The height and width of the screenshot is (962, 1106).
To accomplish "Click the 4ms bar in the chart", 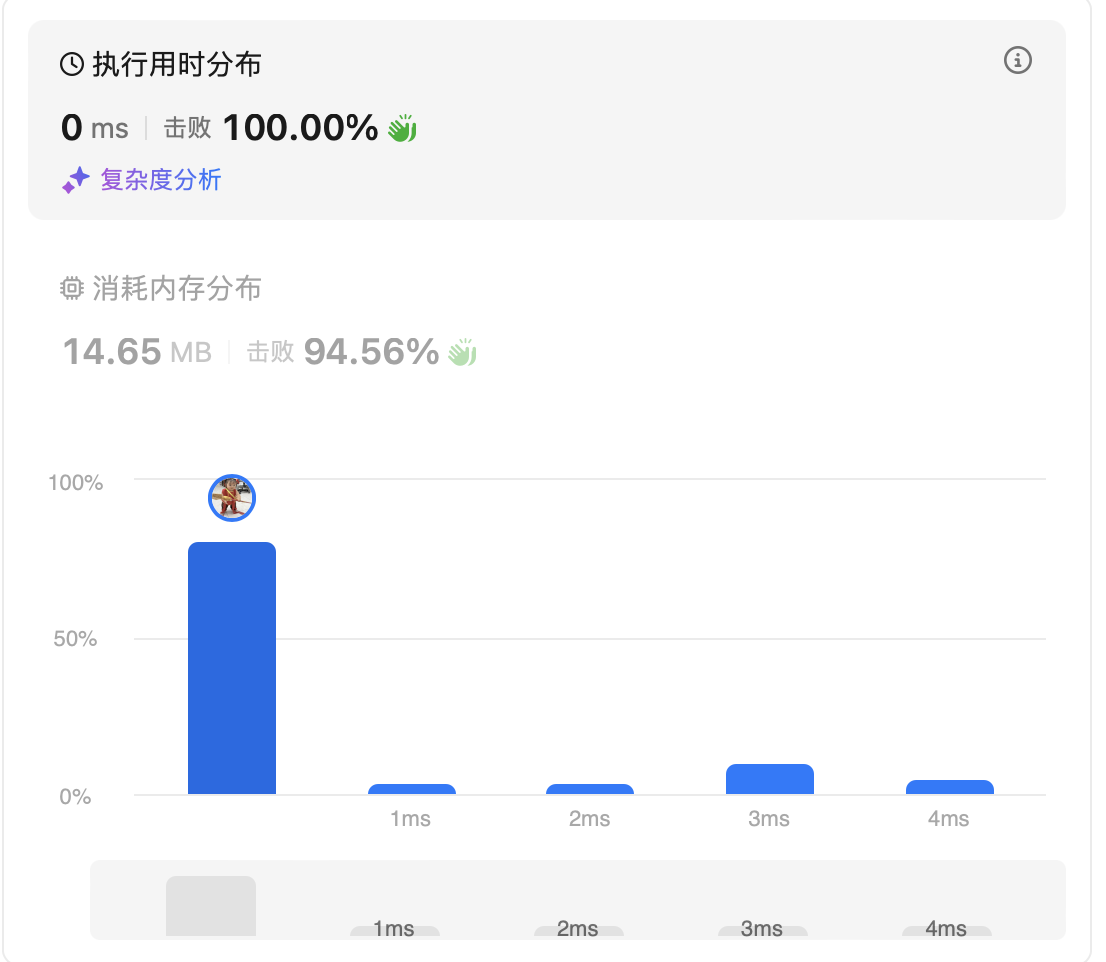I will 949,787.
